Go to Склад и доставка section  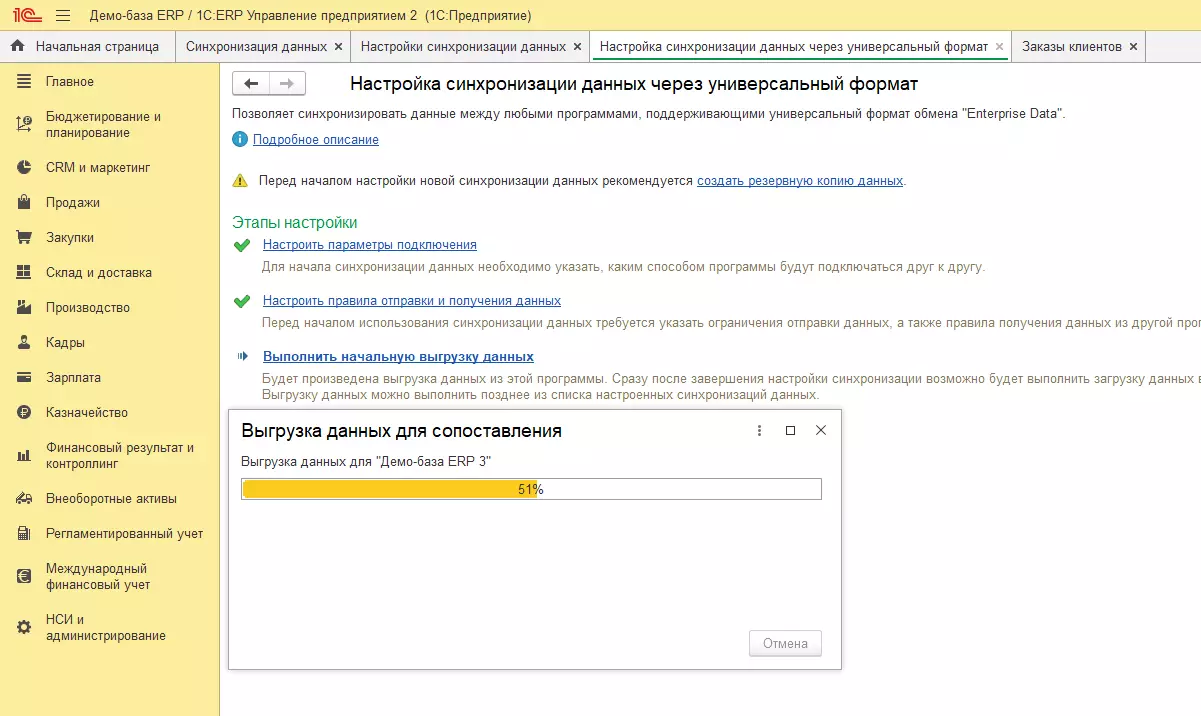tap(98, 273)
